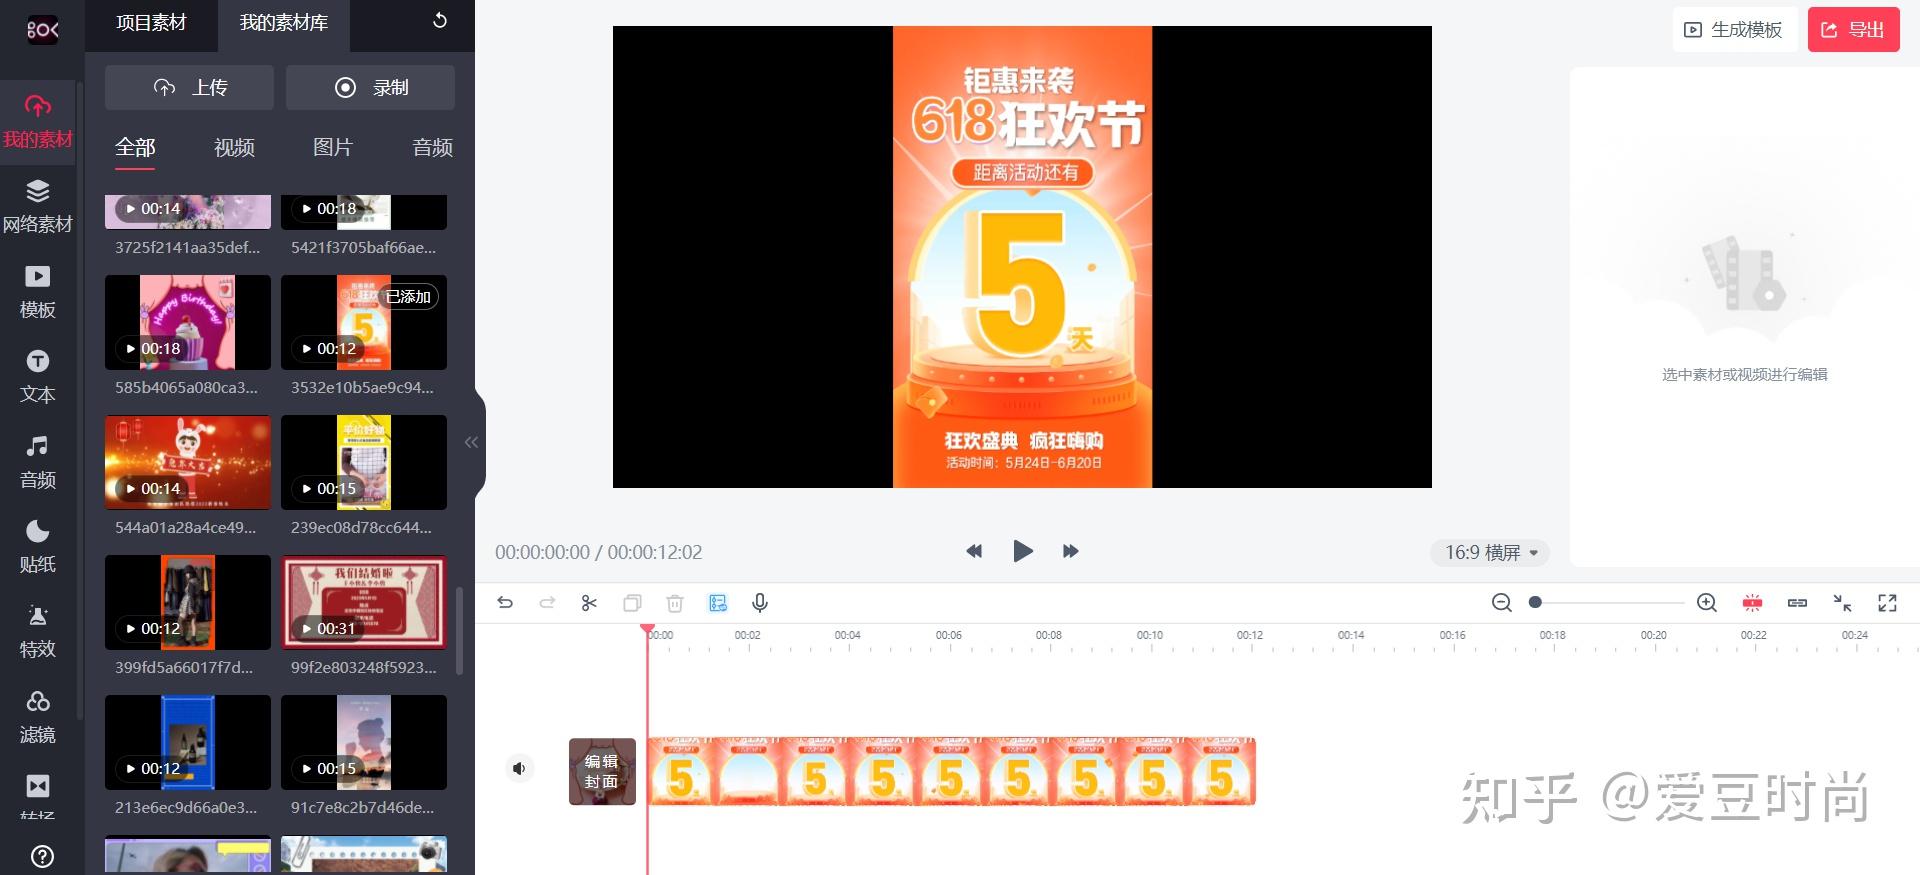
Task: Click the 生成模板 button
Action: [x=1735, y=30]
